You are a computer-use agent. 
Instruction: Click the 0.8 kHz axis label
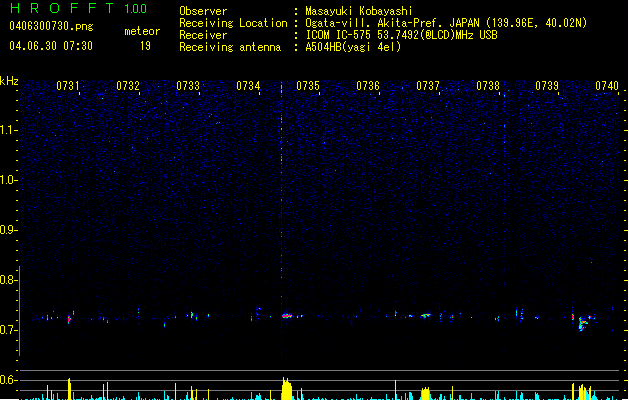(9, 280)
